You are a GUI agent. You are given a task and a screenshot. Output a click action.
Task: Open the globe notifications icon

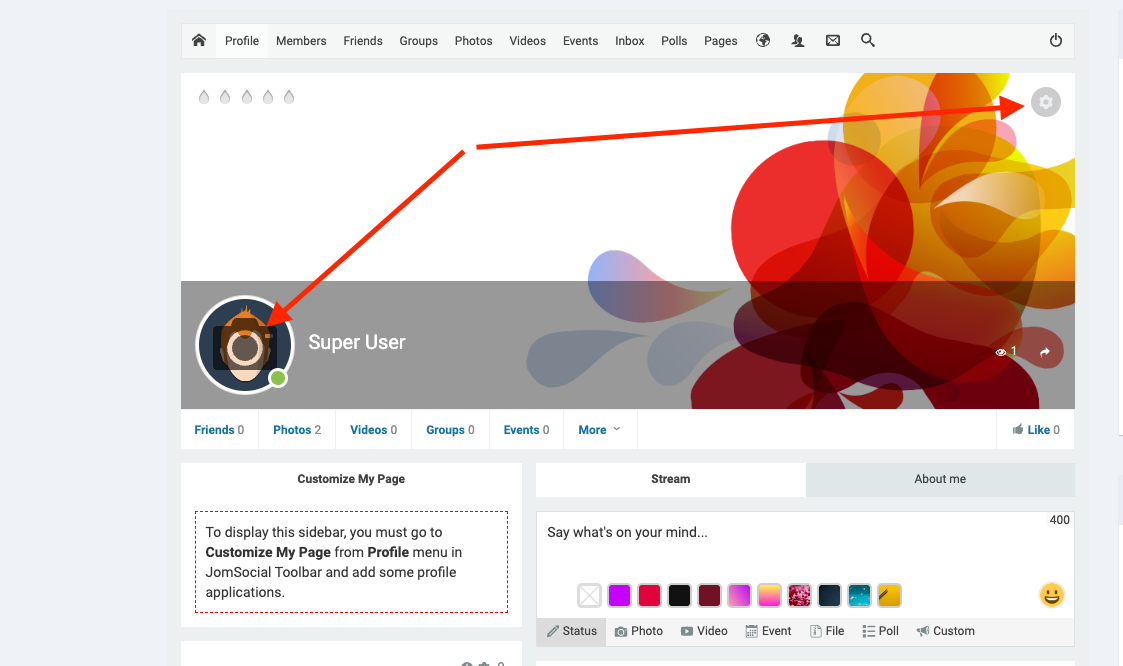coord(763,40)
